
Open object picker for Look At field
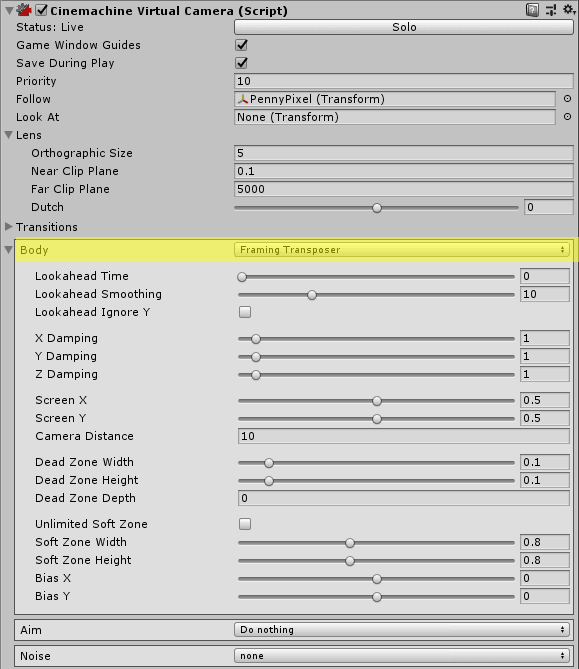tap(567, 116)
